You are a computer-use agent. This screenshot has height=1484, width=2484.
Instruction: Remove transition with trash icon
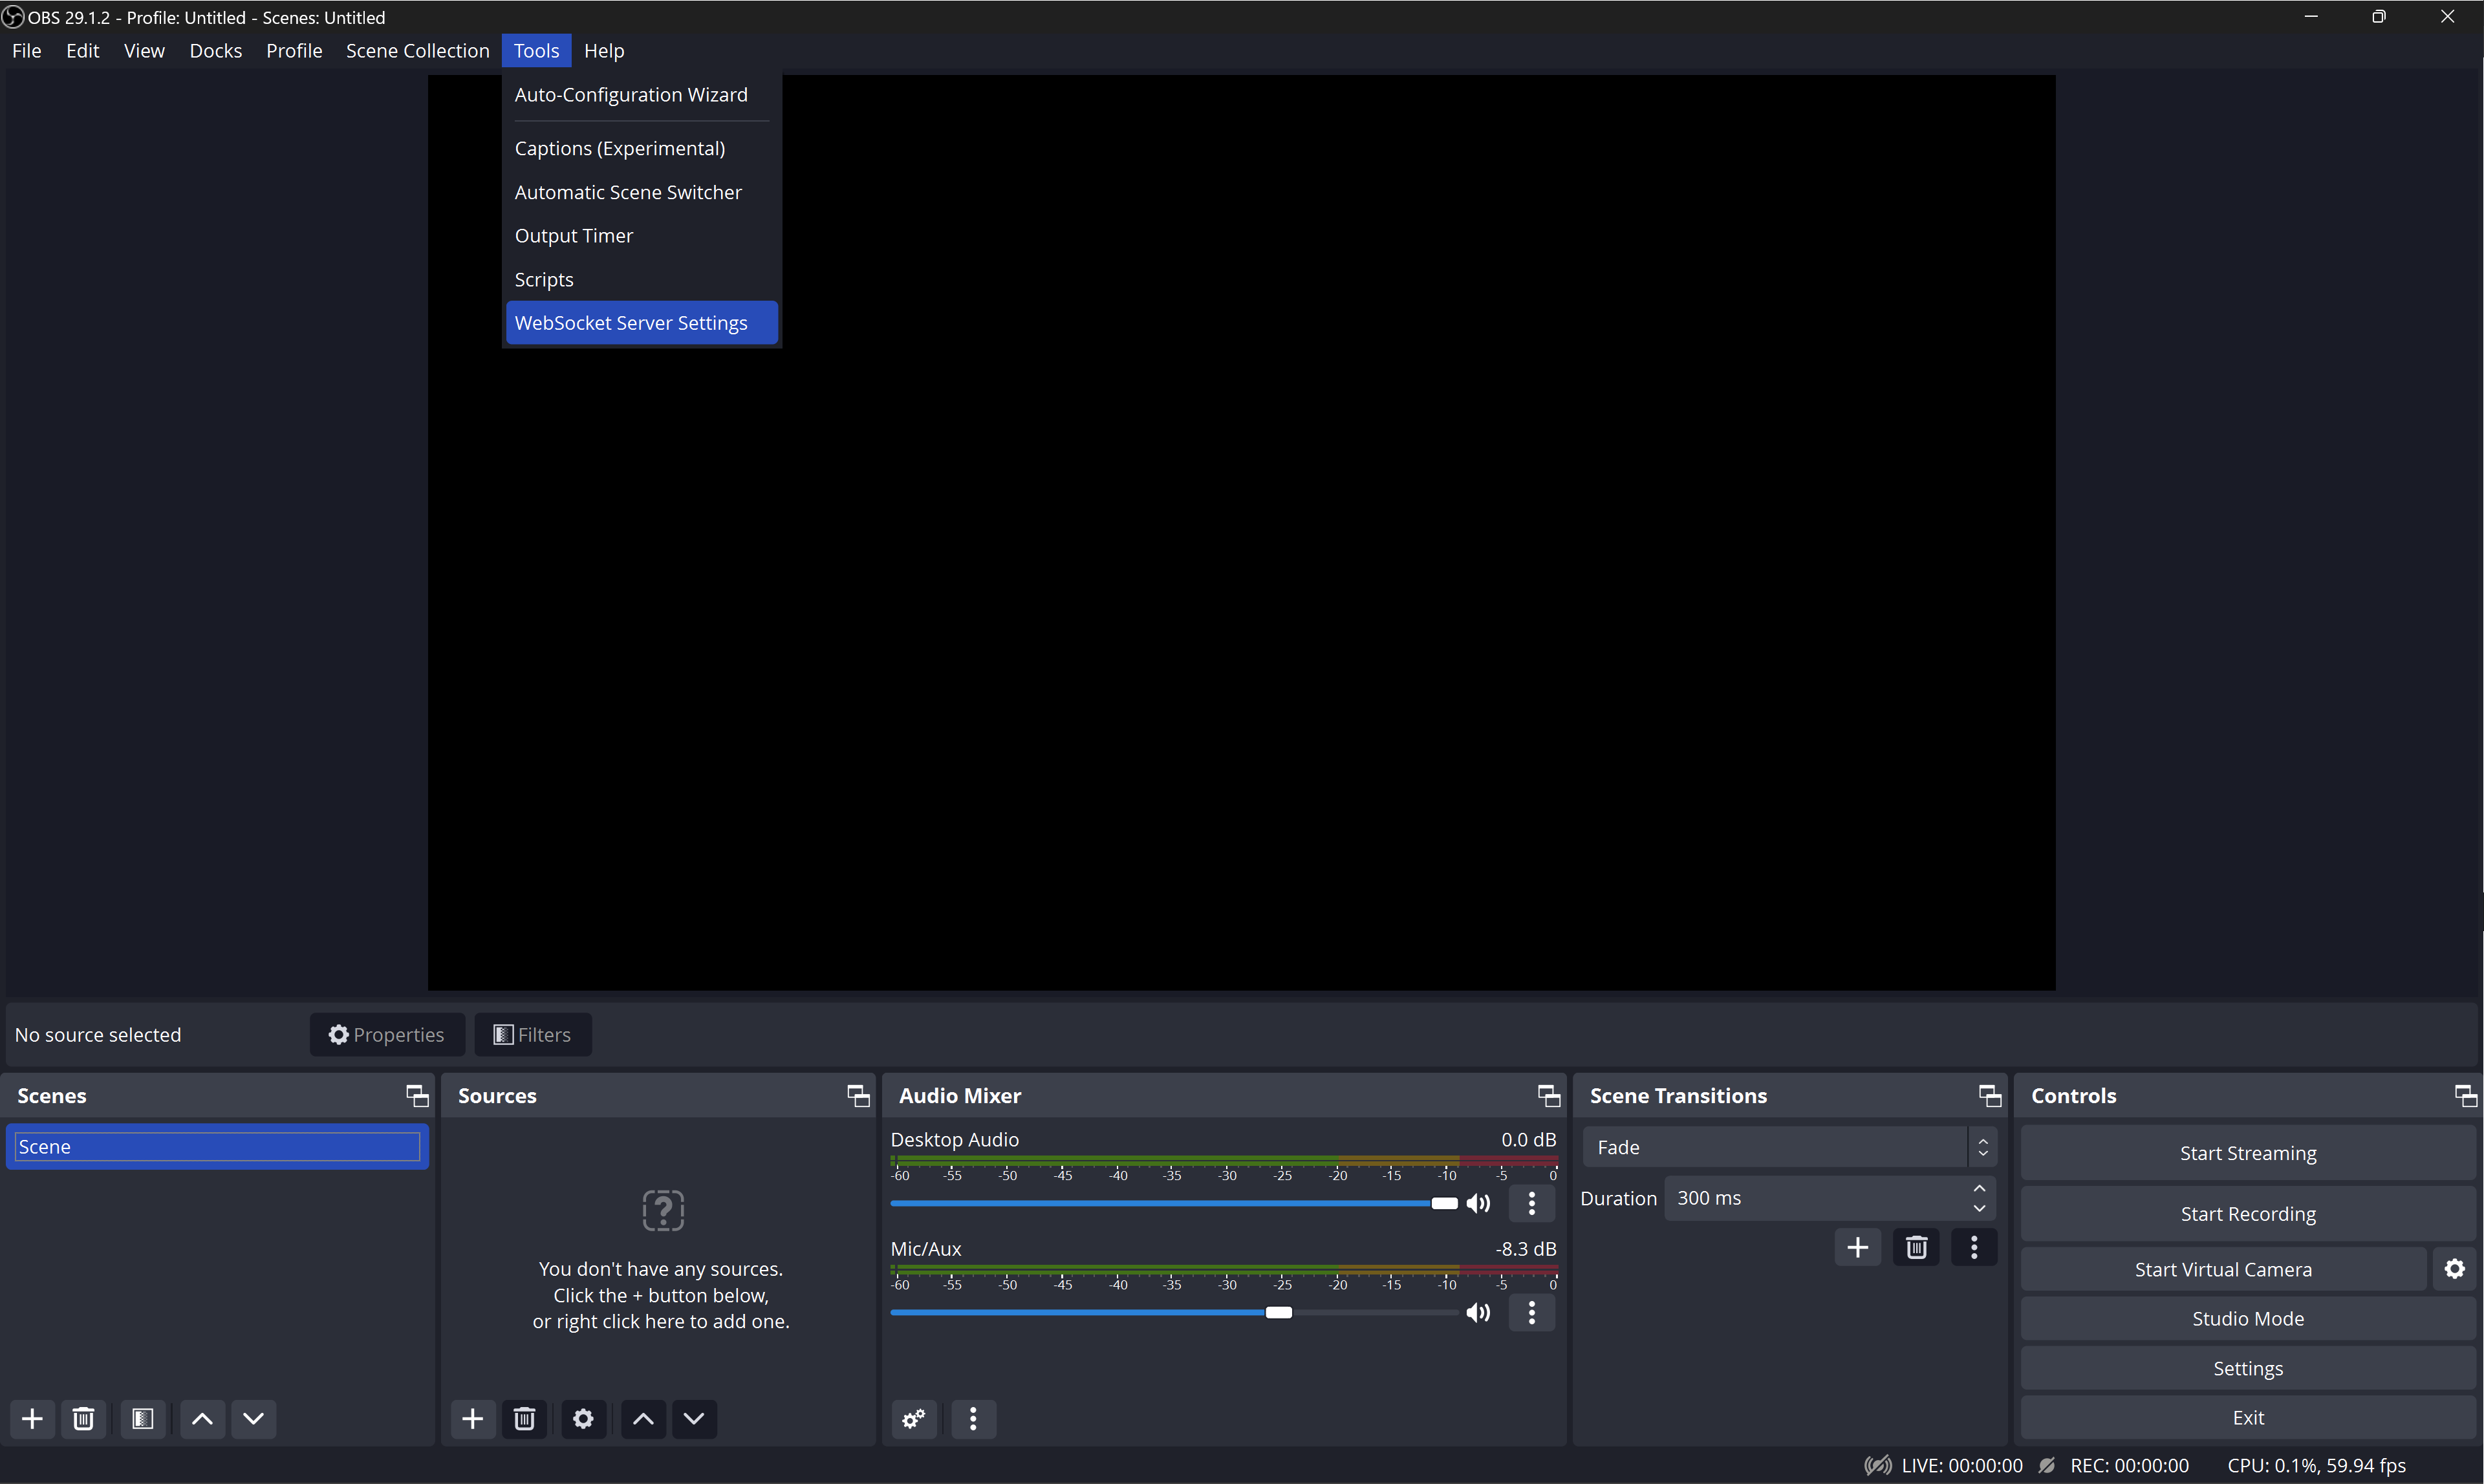1916,1247
